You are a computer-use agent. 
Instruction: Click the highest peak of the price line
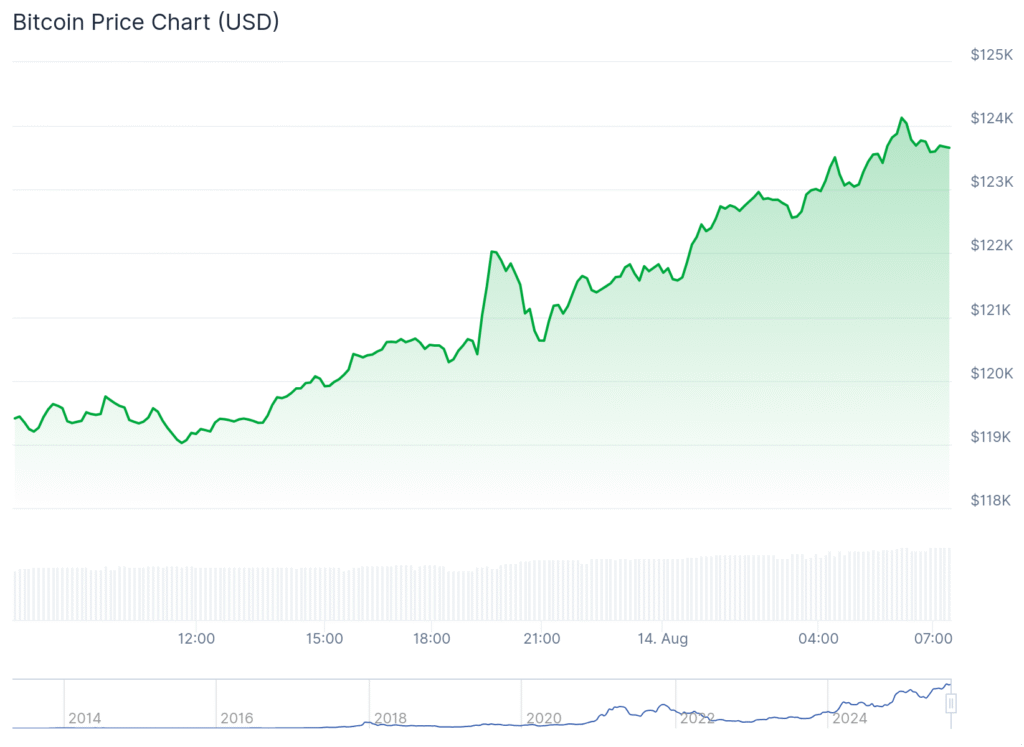pyautogui.click(x=901, y=118)
